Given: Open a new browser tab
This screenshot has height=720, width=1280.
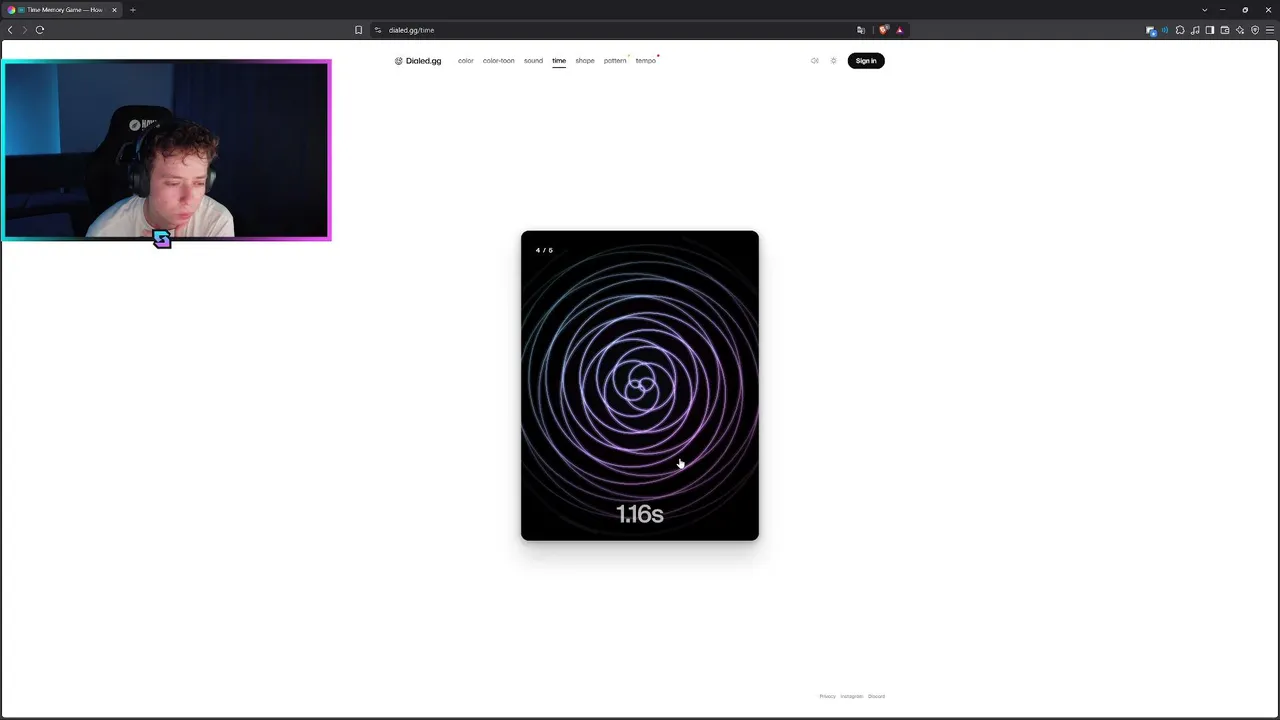Looking at the screenshot, I should [132, 10].
